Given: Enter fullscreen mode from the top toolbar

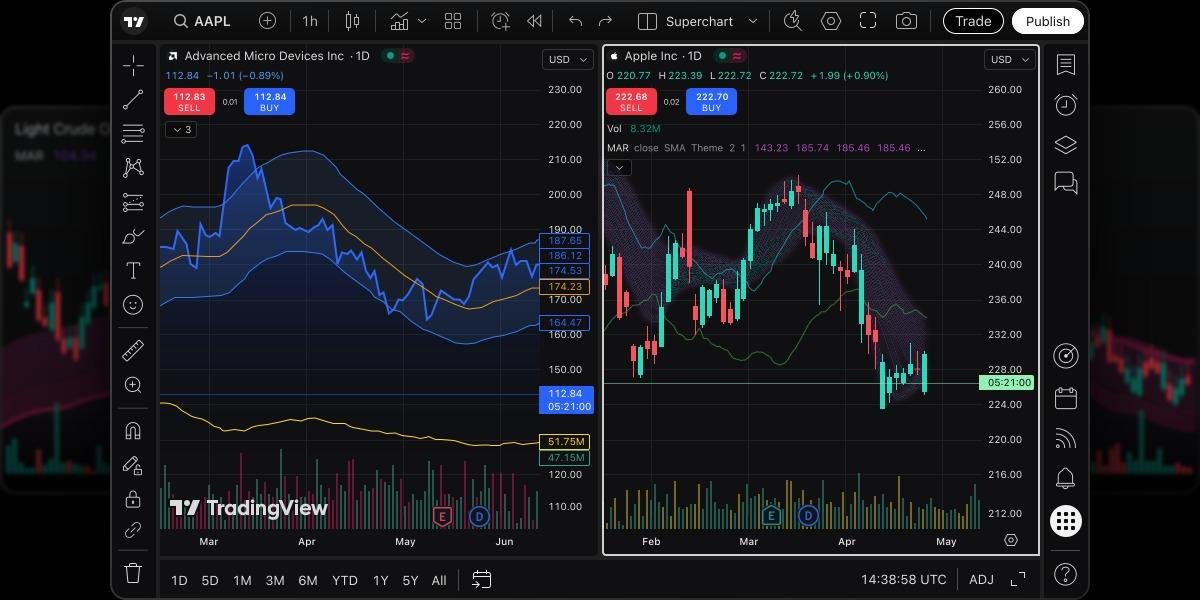Looking at the screenshot, I should click(x=868, y=21).
